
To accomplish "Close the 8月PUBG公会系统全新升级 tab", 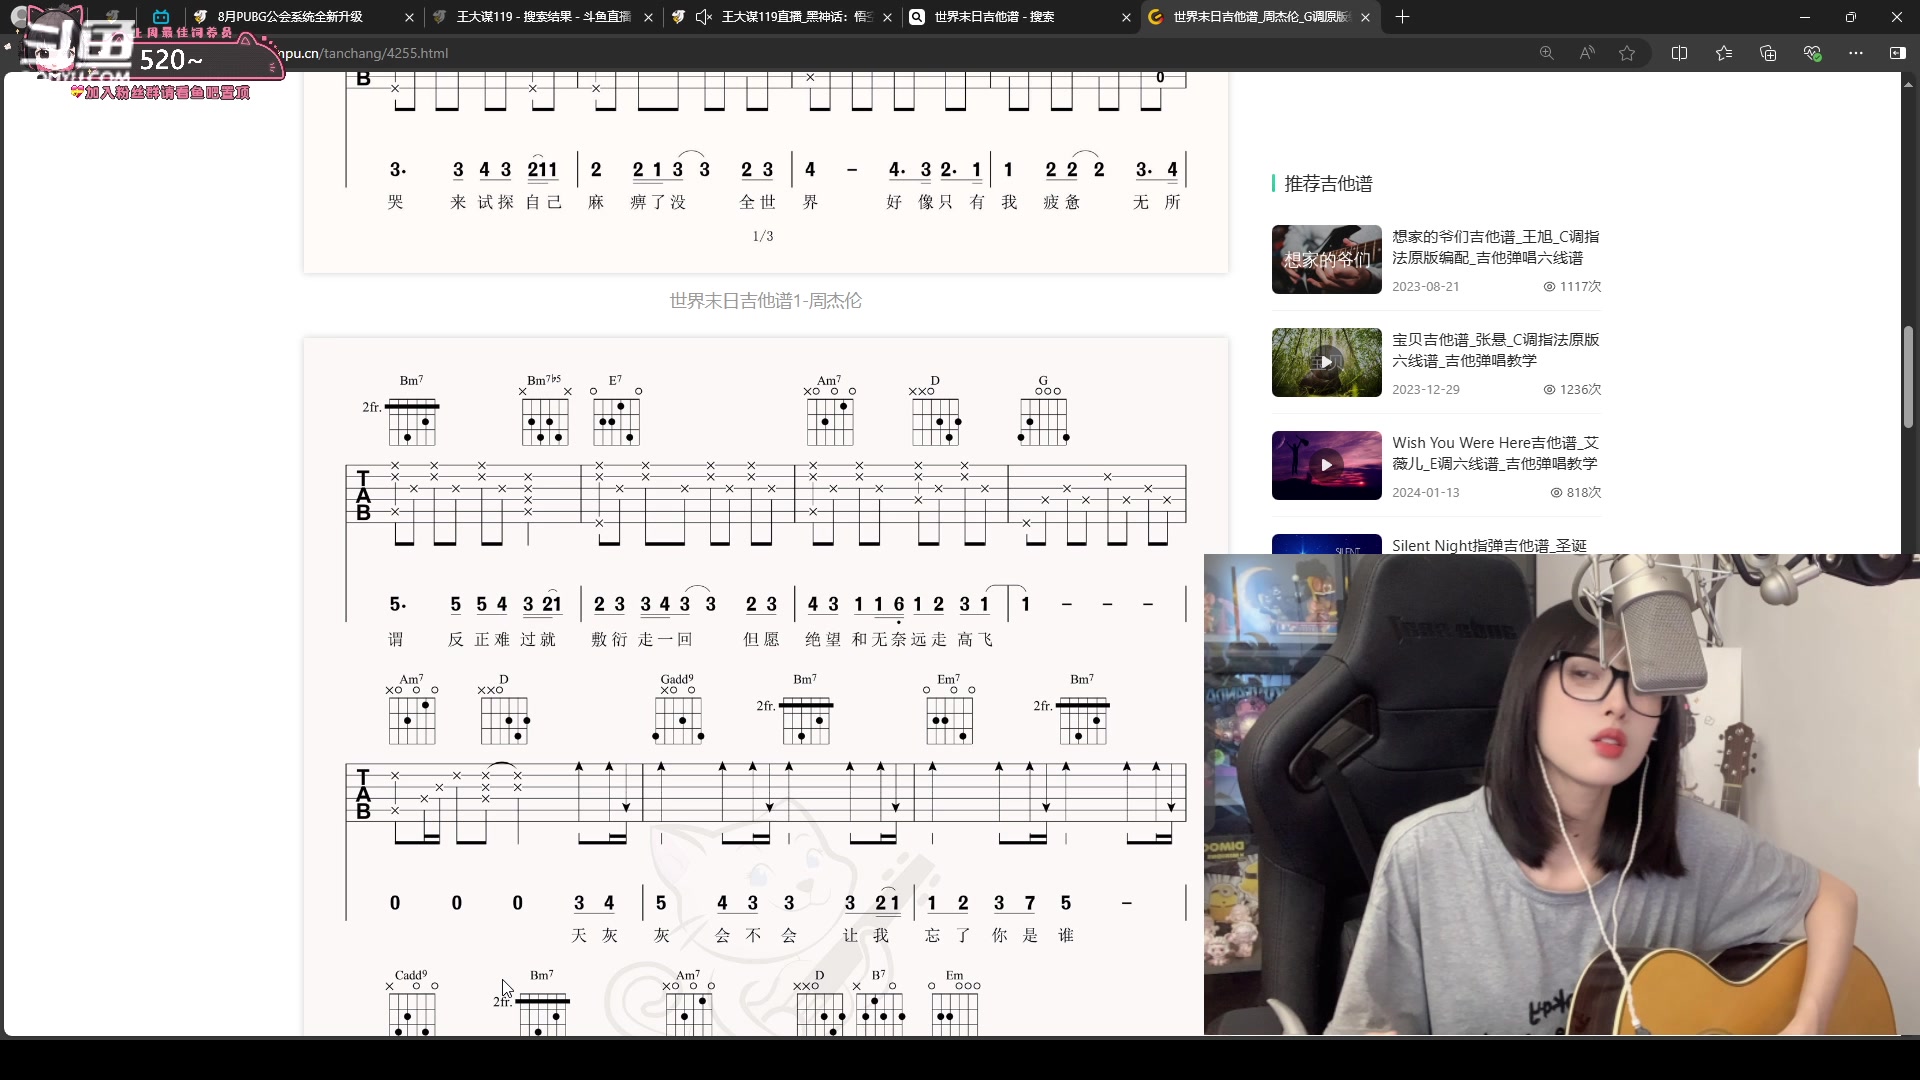I will 409,17.
